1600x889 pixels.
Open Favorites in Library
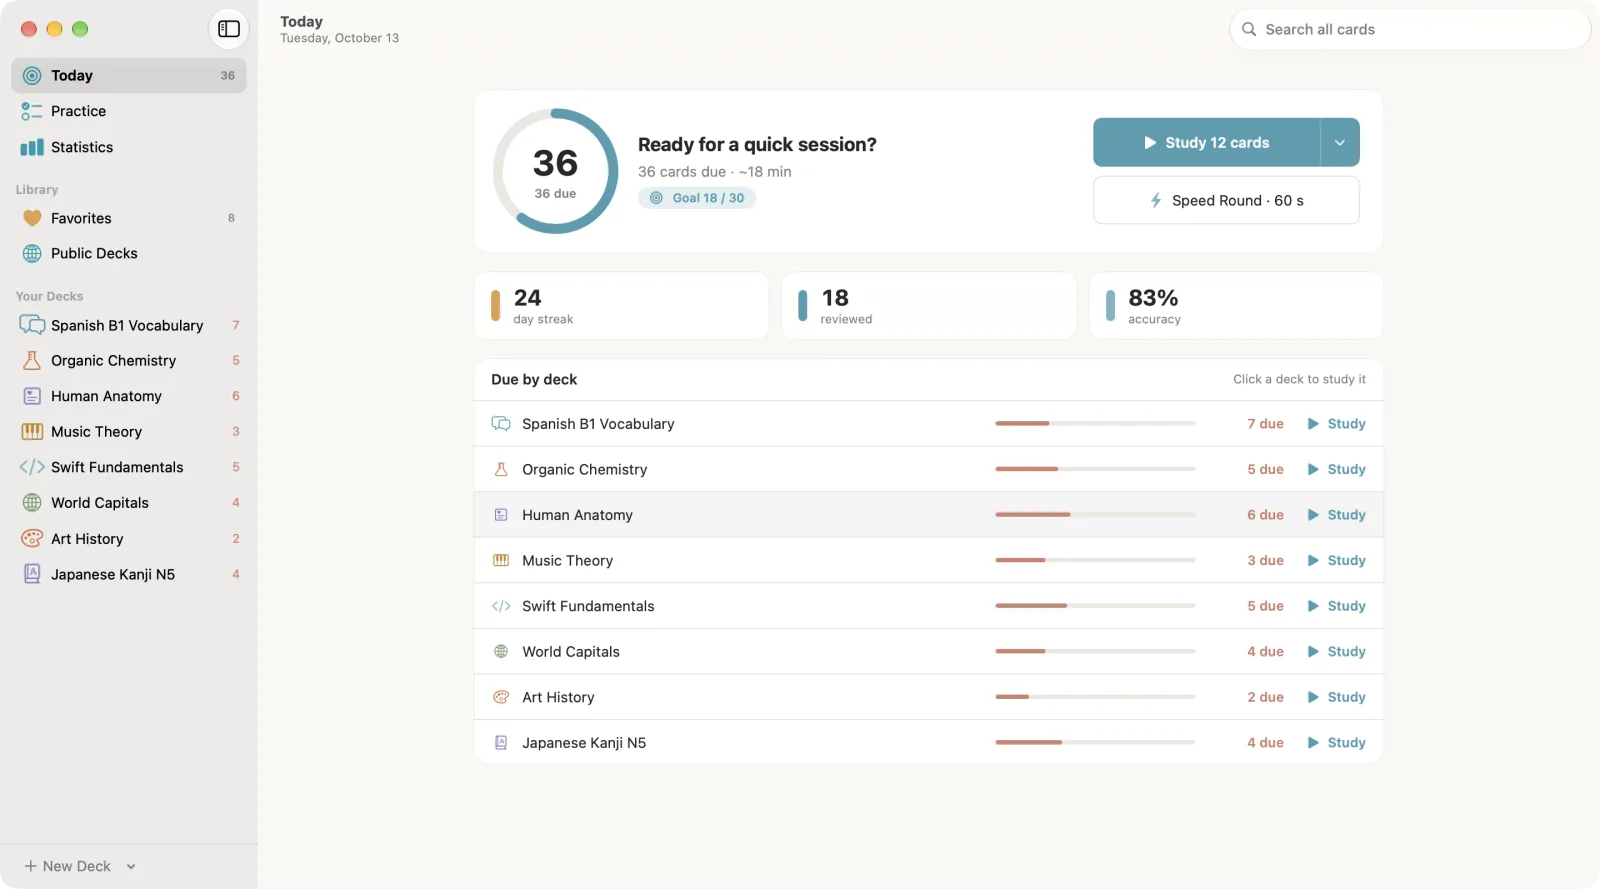(x=129, y=218)
